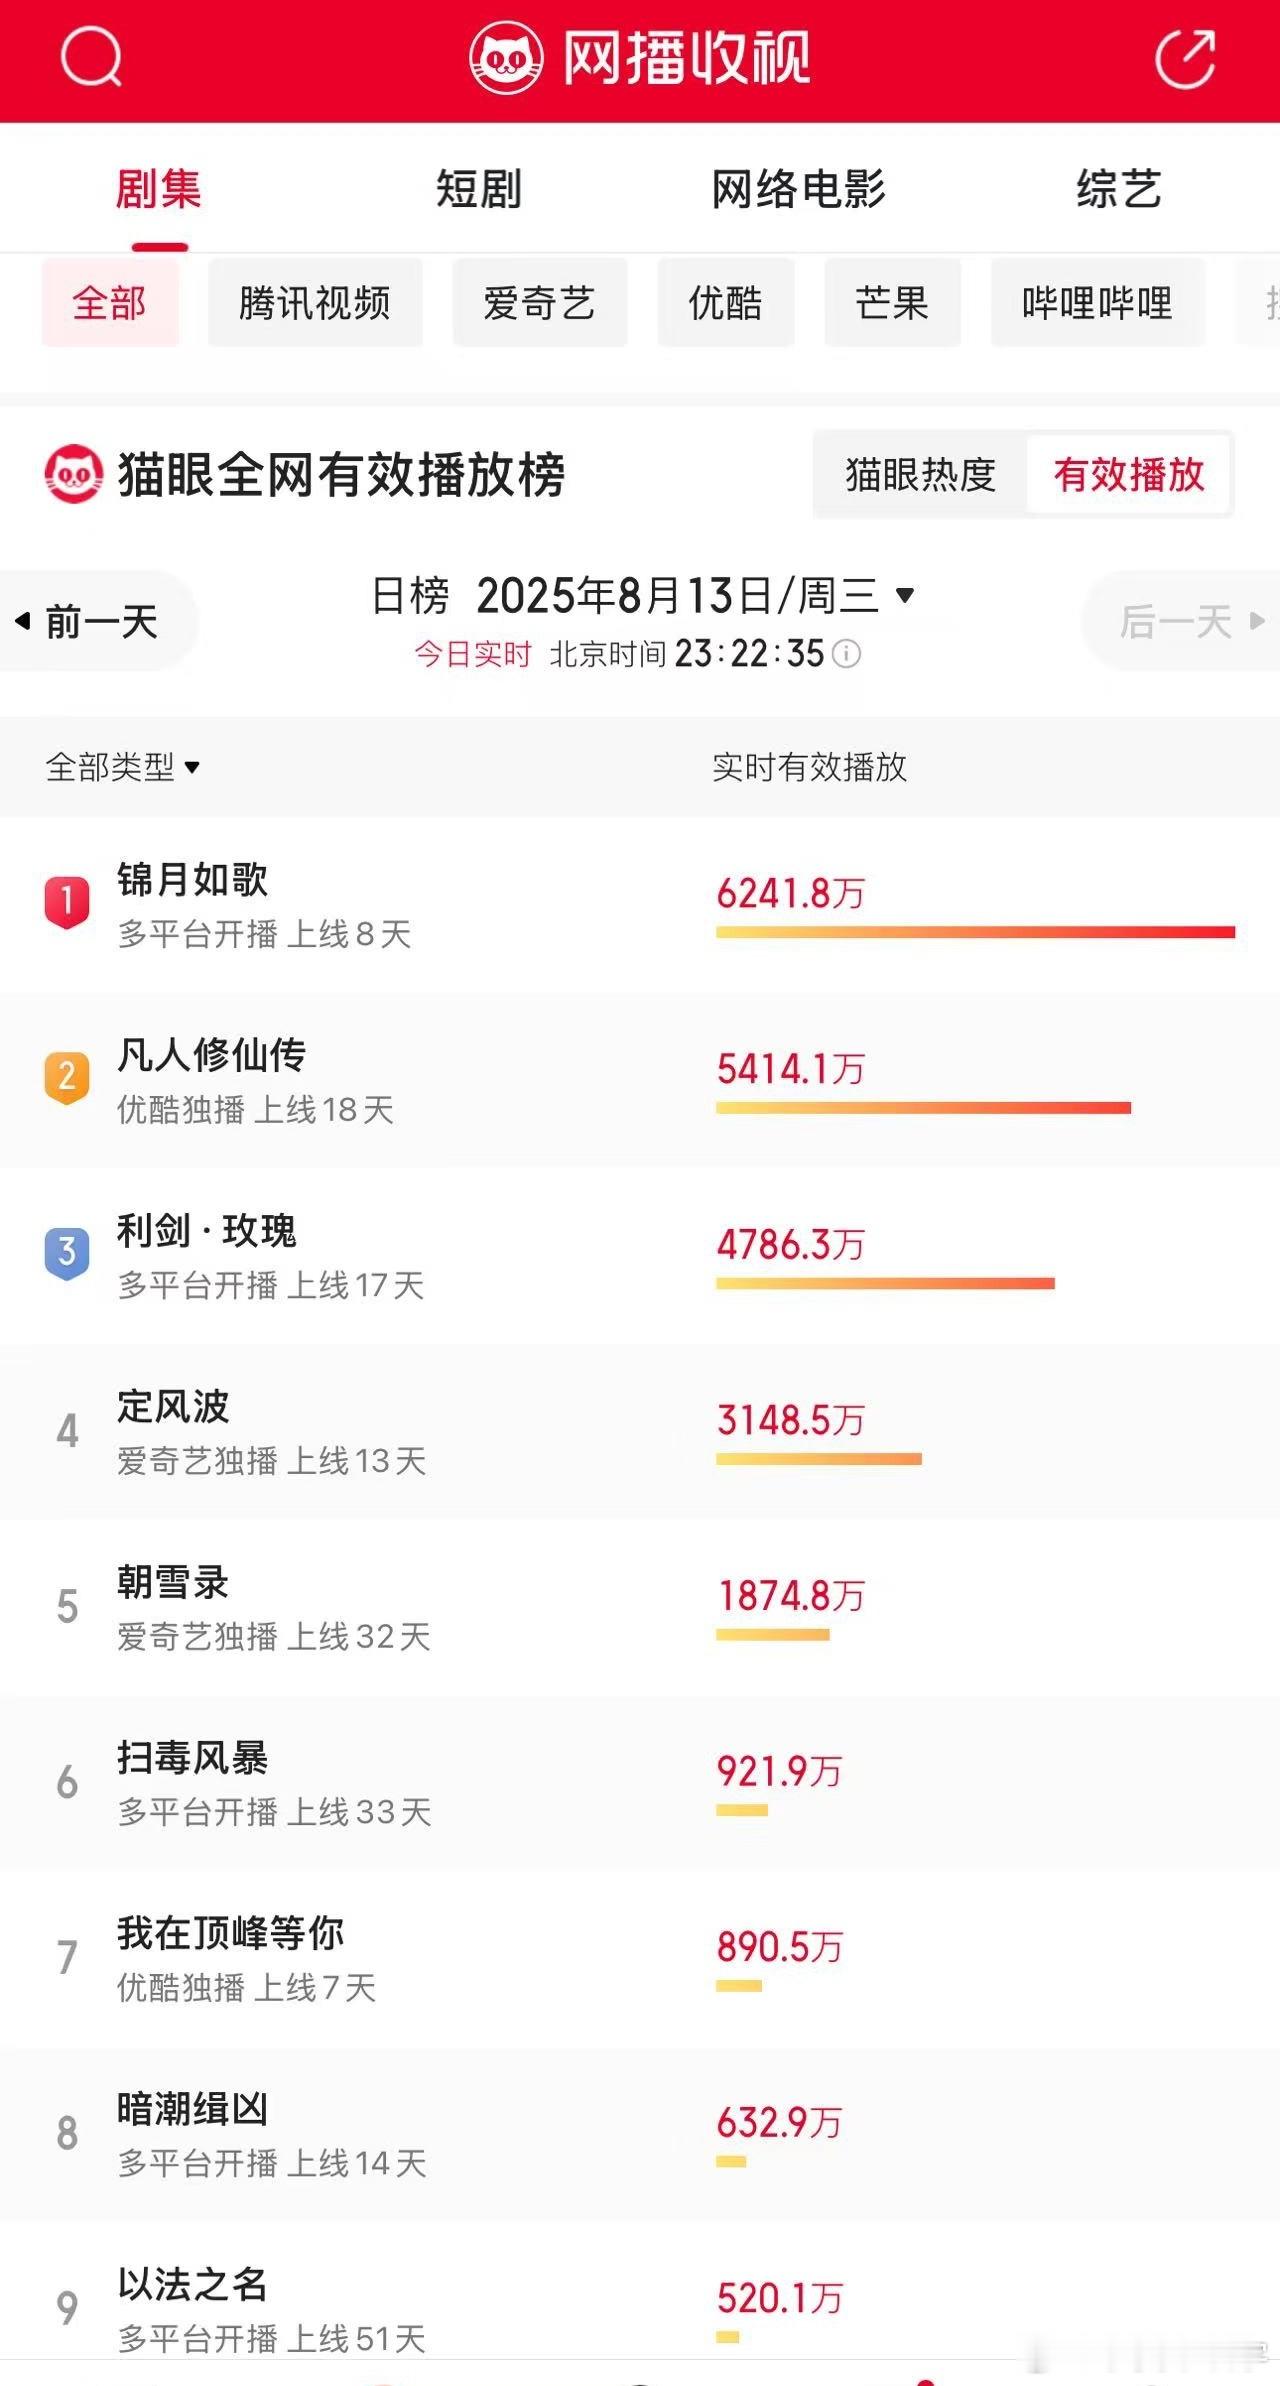Tap the rank 3 blue badge
Screen dimensions: 1280x2386
[67, 1252]
